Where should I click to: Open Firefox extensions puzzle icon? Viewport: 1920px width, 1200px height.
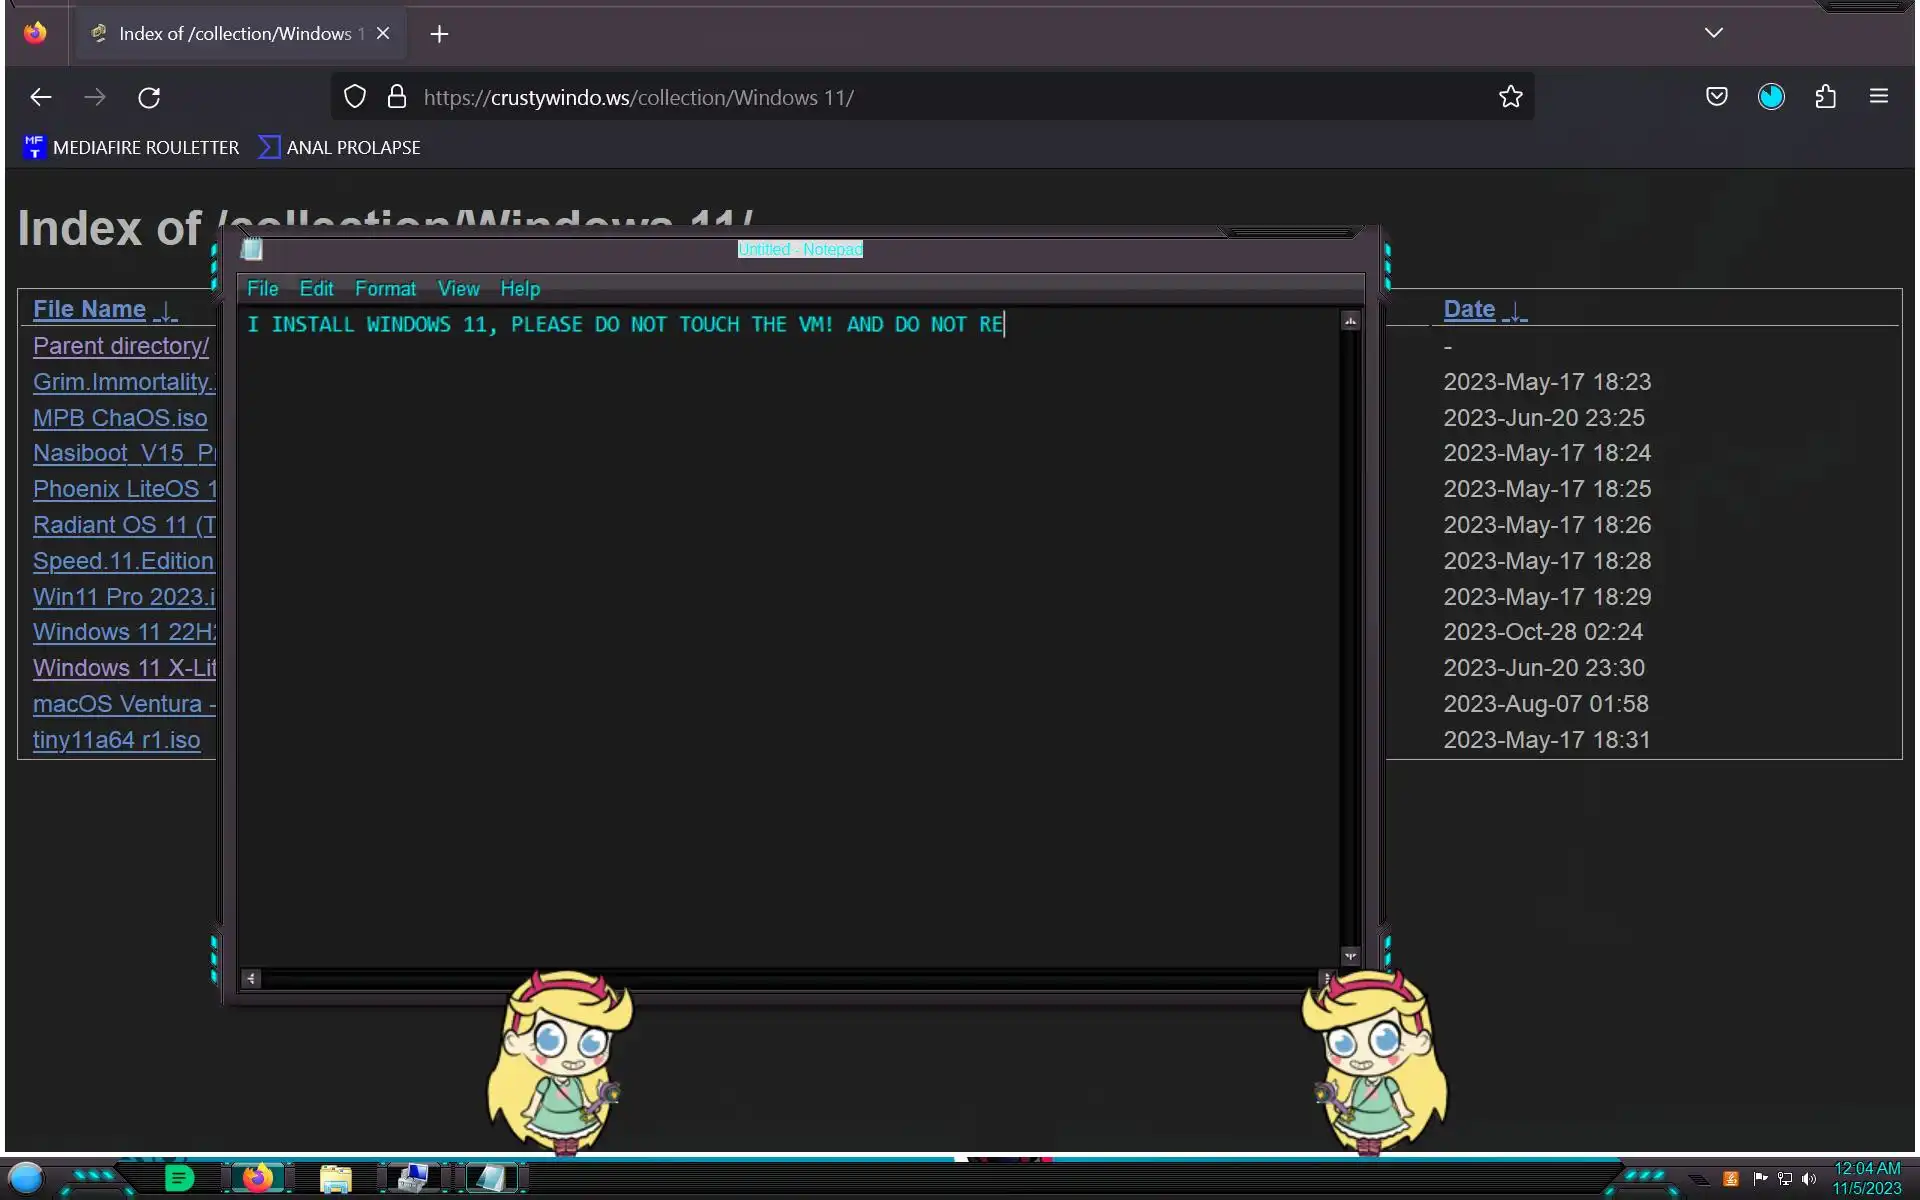pos(1825,97)
